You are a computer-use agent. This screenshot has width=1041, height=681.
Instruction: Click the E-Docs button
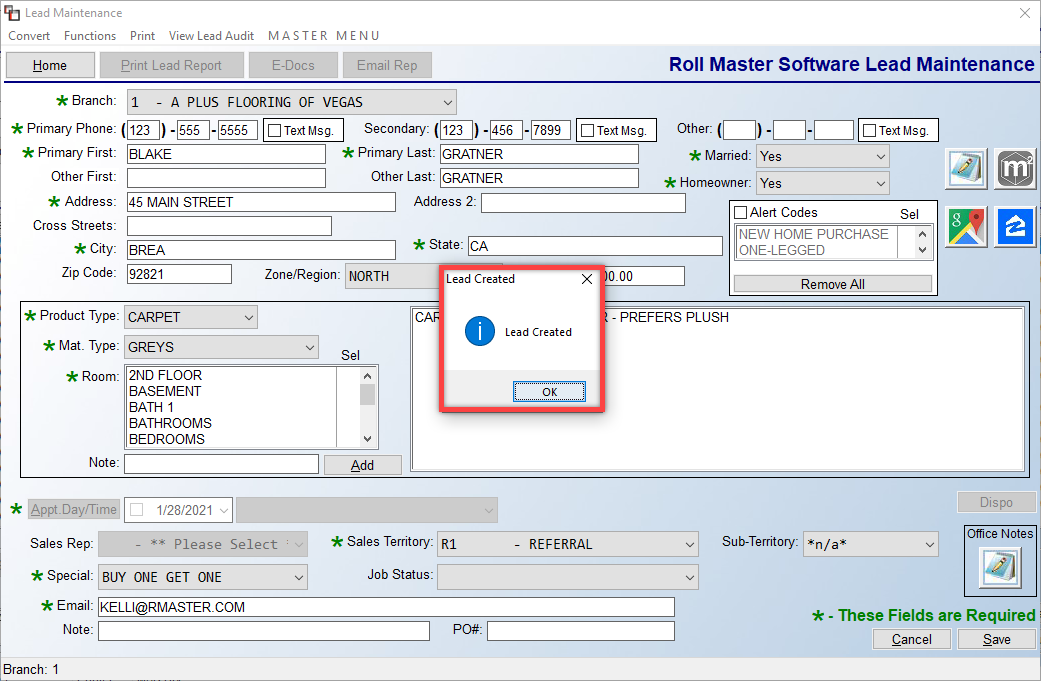coord(293,65)
